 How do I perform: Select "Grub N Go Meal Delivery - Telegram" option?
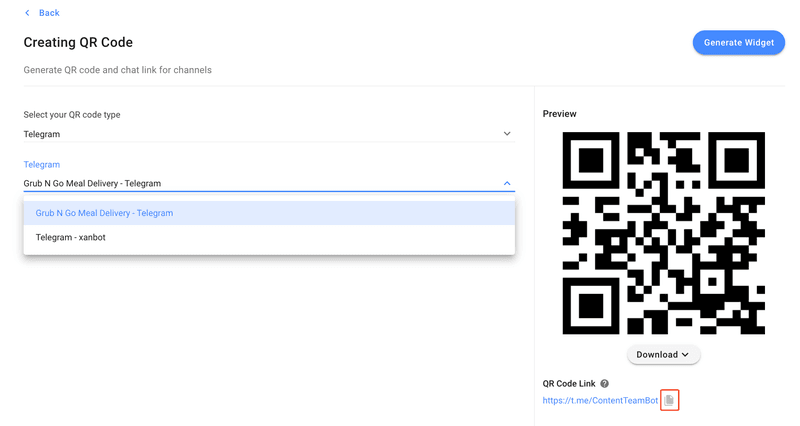tap(104, 213)
